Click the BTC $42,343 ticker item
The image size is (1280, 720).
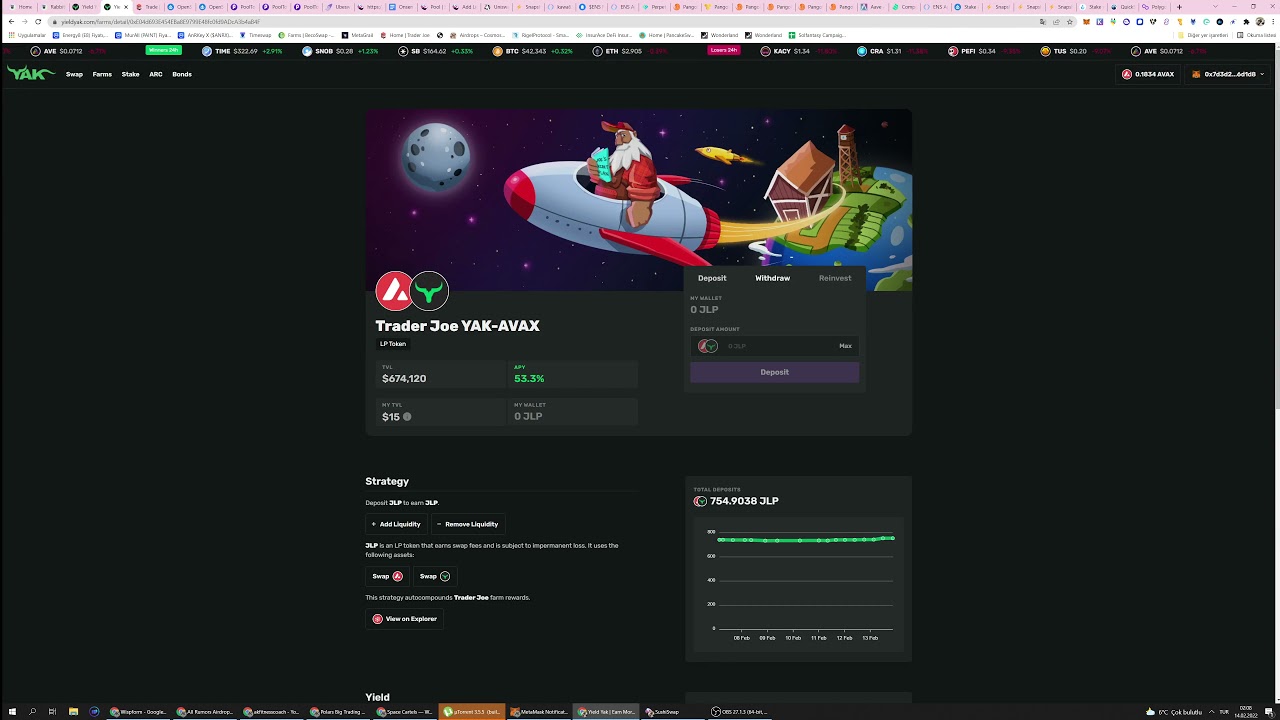[532, 51]
